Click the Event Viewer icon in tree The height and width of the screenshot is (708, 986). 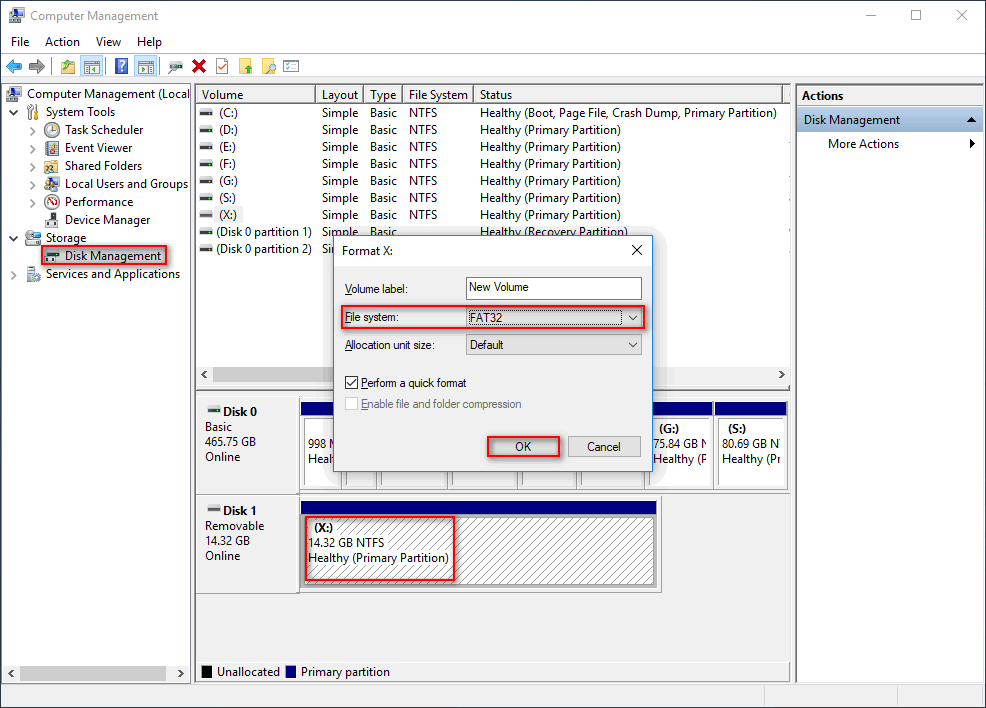click(x=52, y=148)
